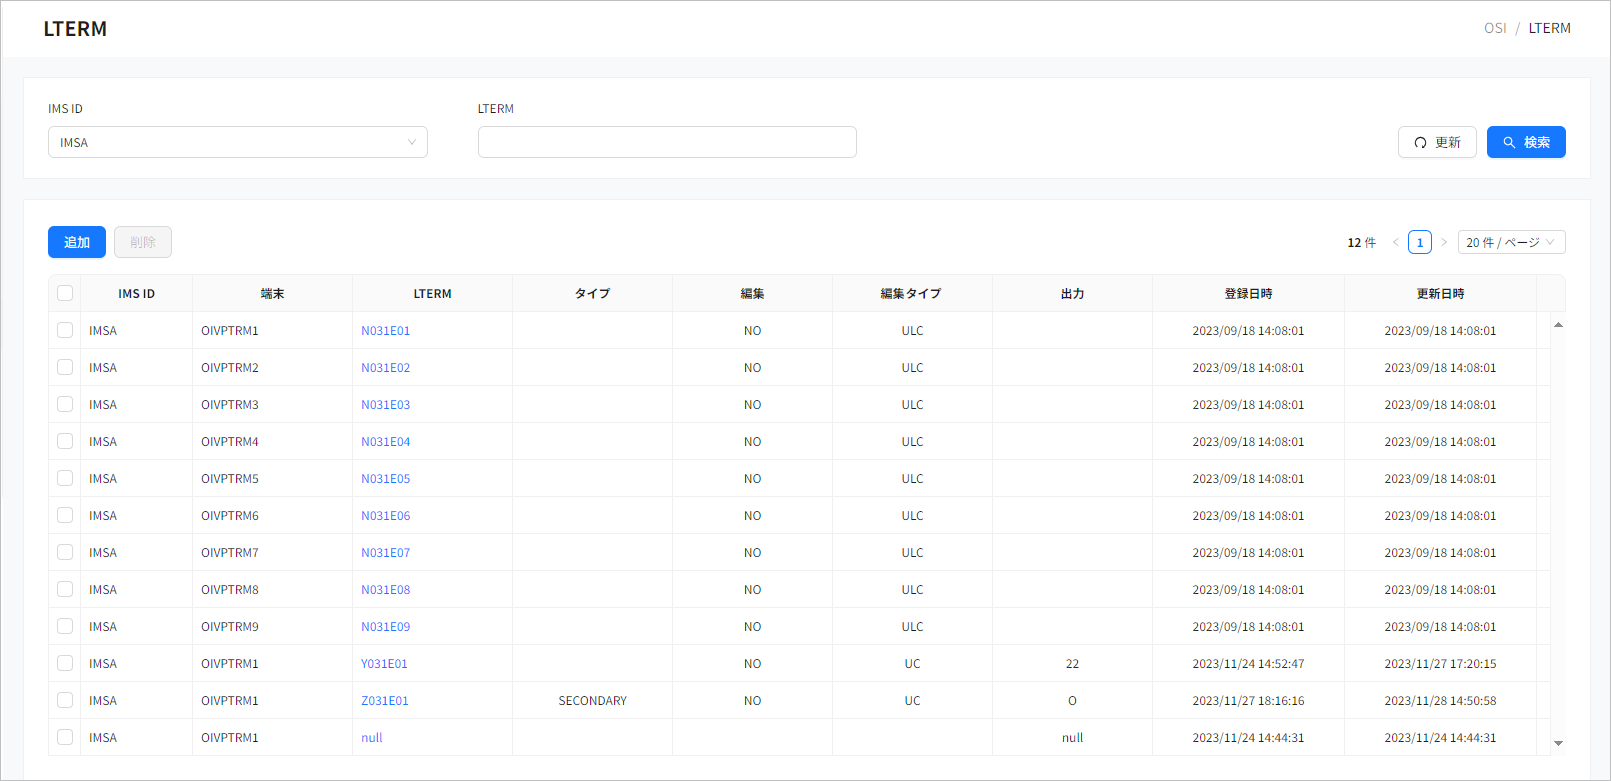Viewport: 1611px width, 781px height.
Task: Select page 1 in pagination
Action: 1419,242
